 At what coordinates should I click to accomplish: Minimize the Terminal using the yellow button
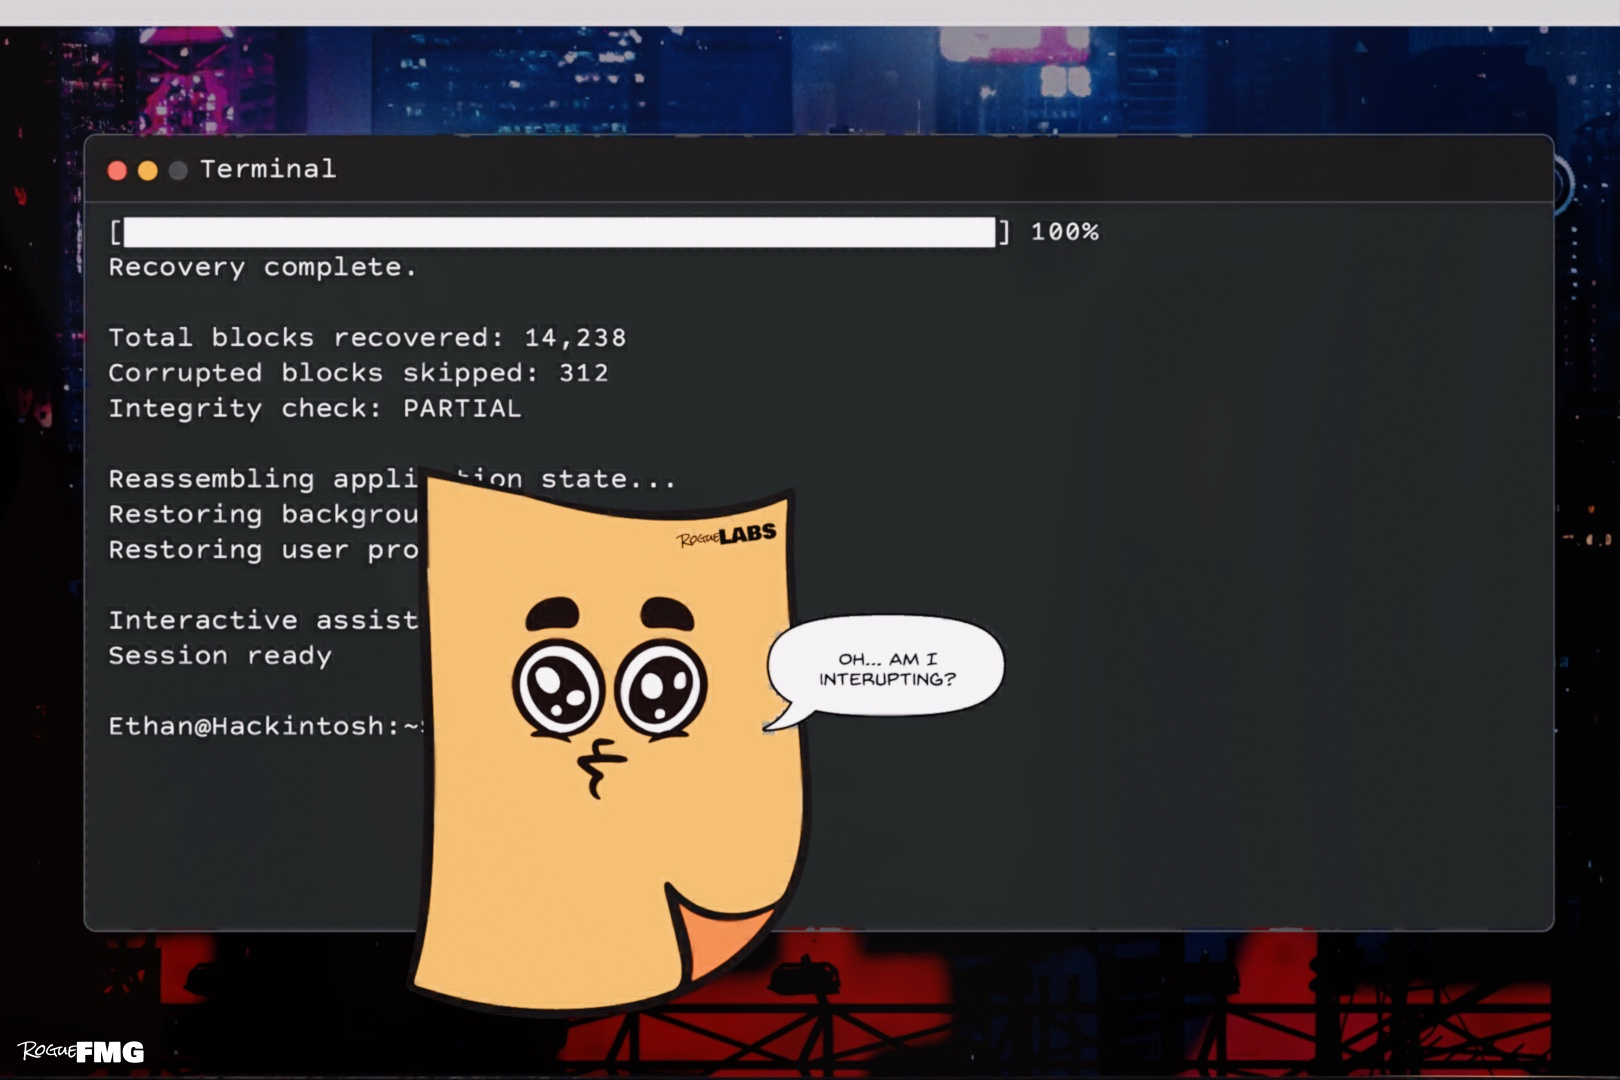tap(148, 171)
